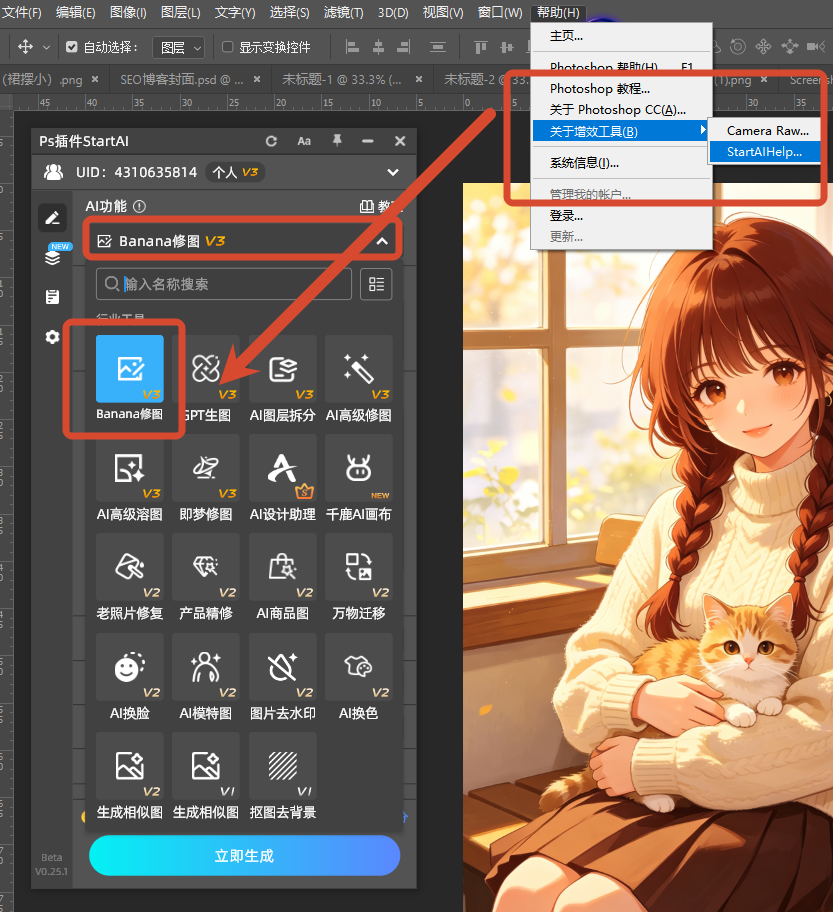Expand the UID account chevron

click(393, 172)
